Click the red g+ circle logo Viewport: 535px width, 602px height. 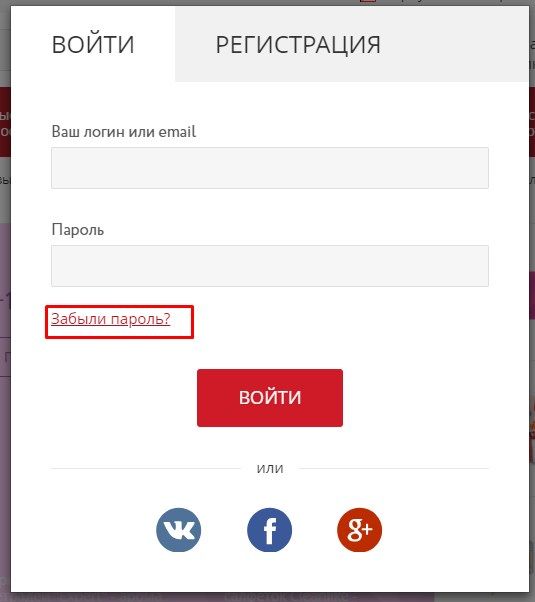359,530
